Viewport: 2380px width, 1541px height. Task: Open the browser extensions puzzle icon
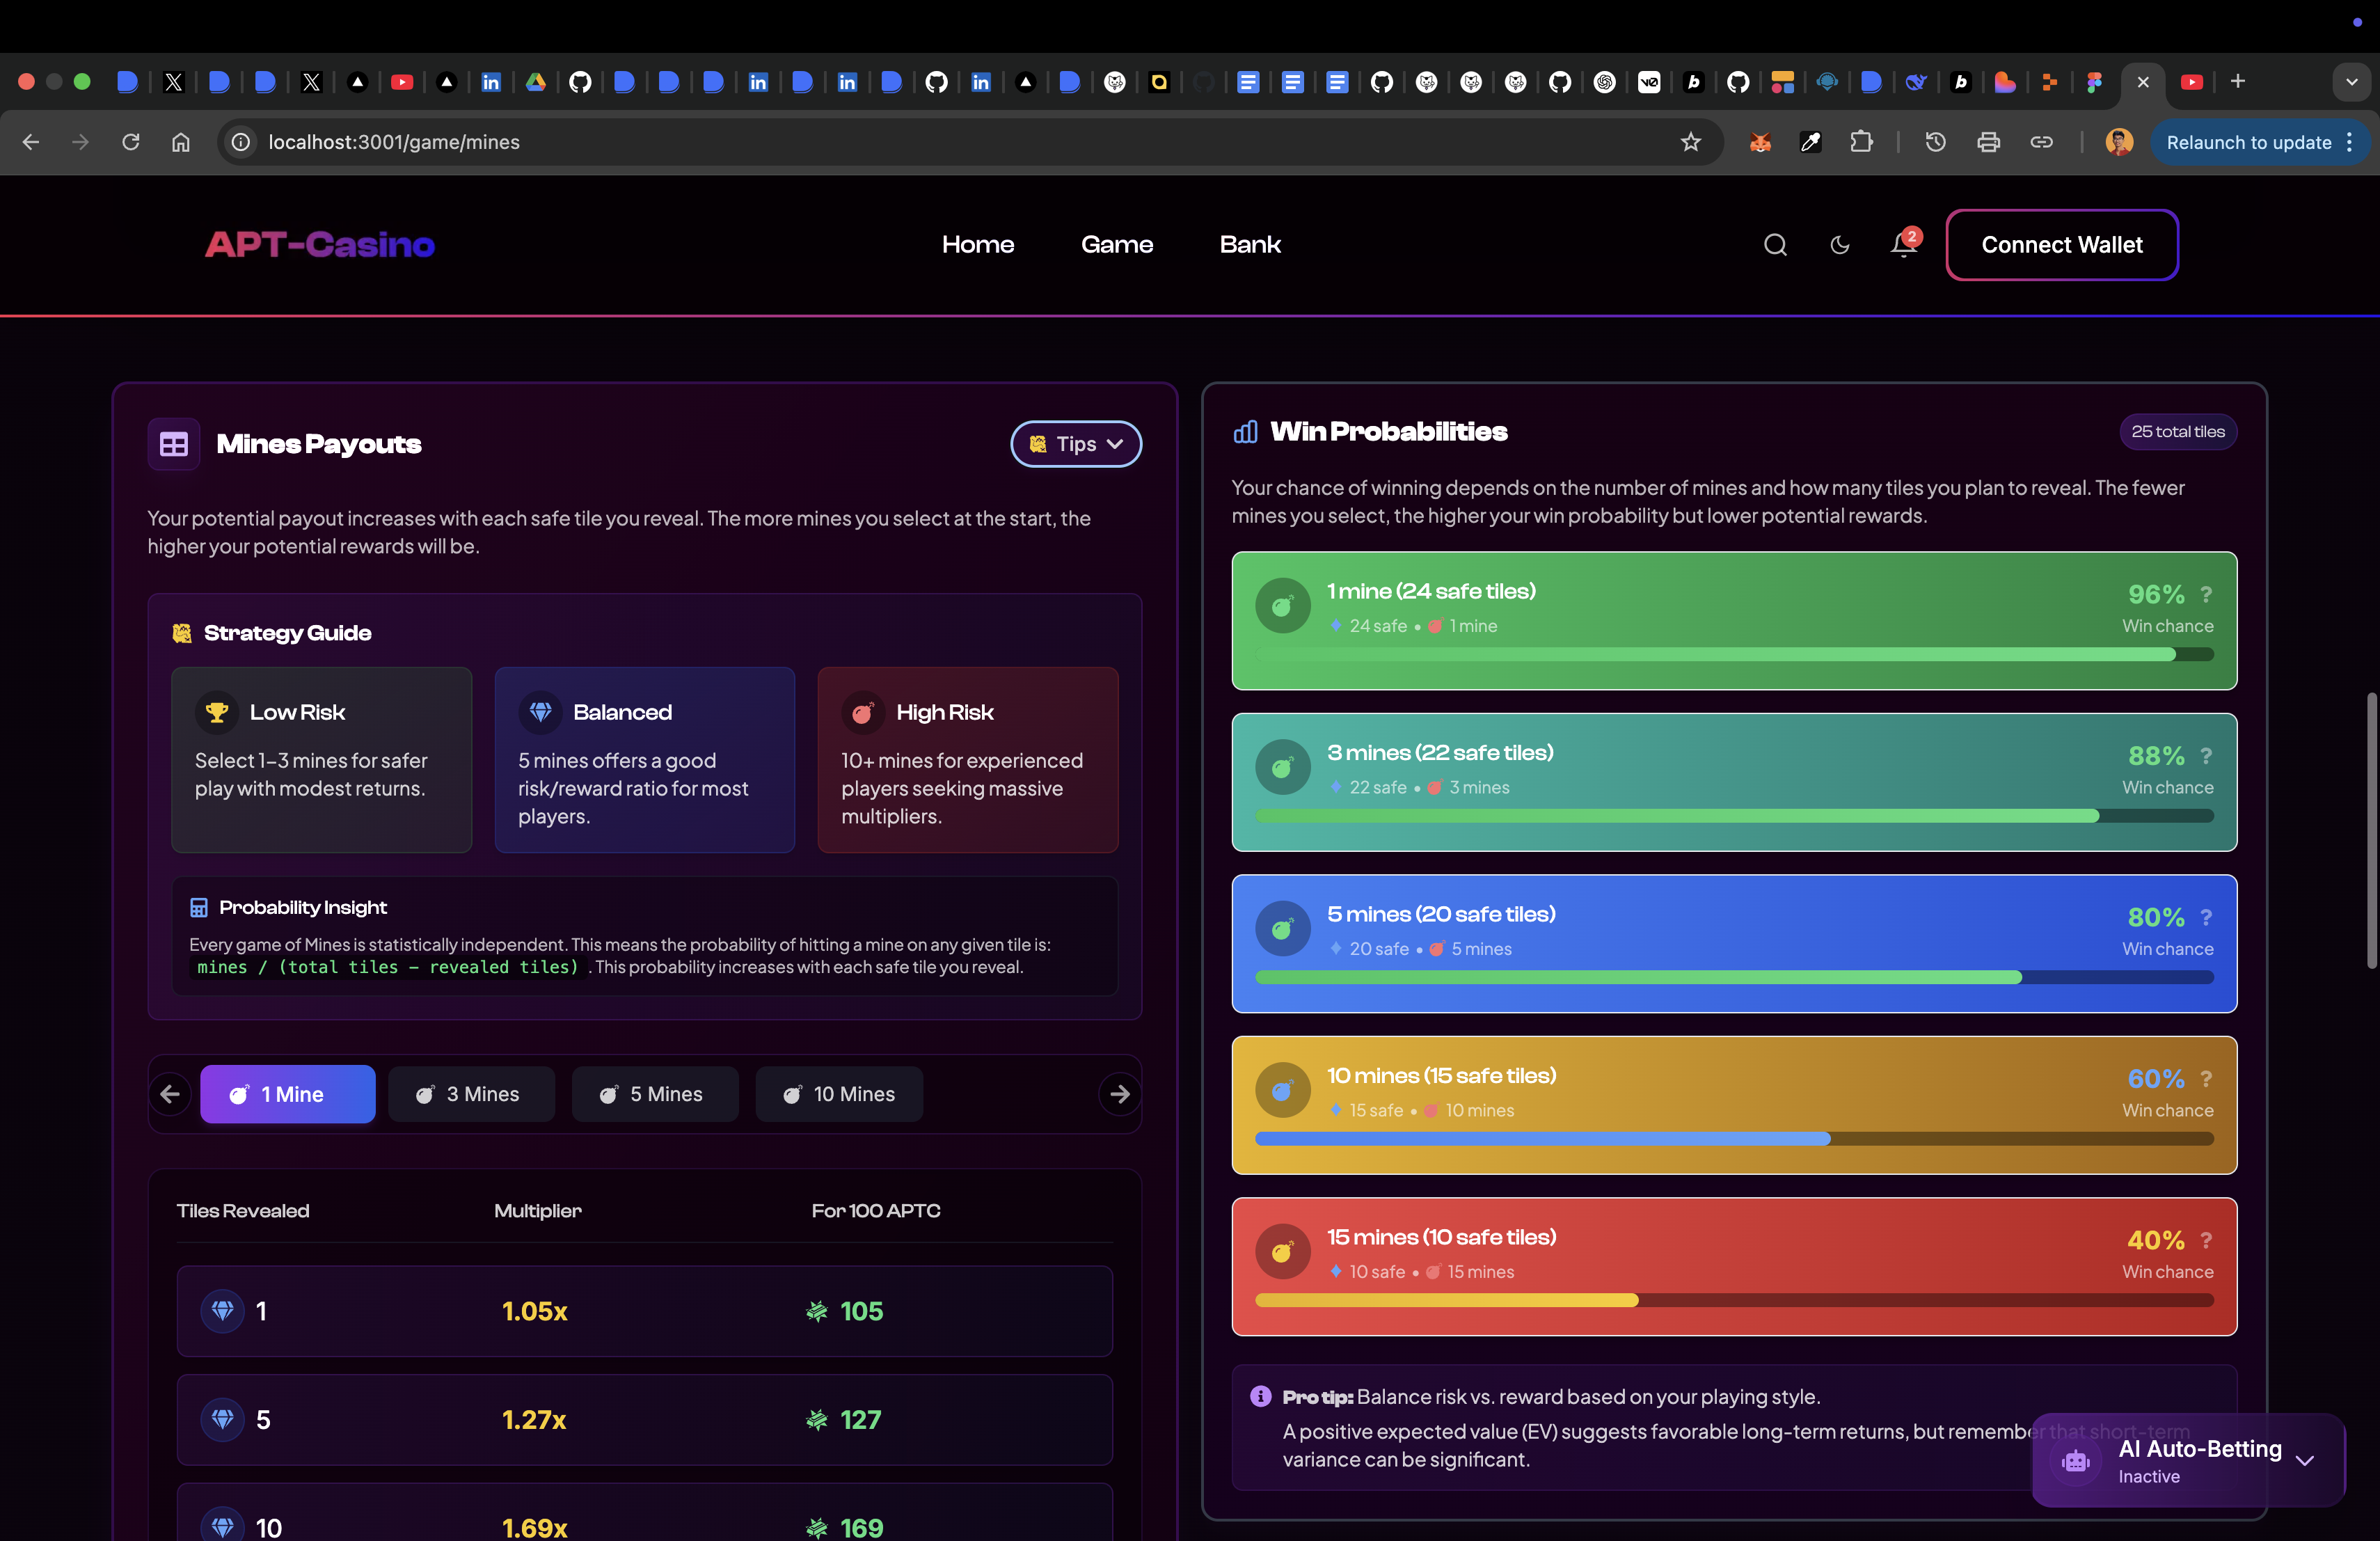(x=1861, y=142)
